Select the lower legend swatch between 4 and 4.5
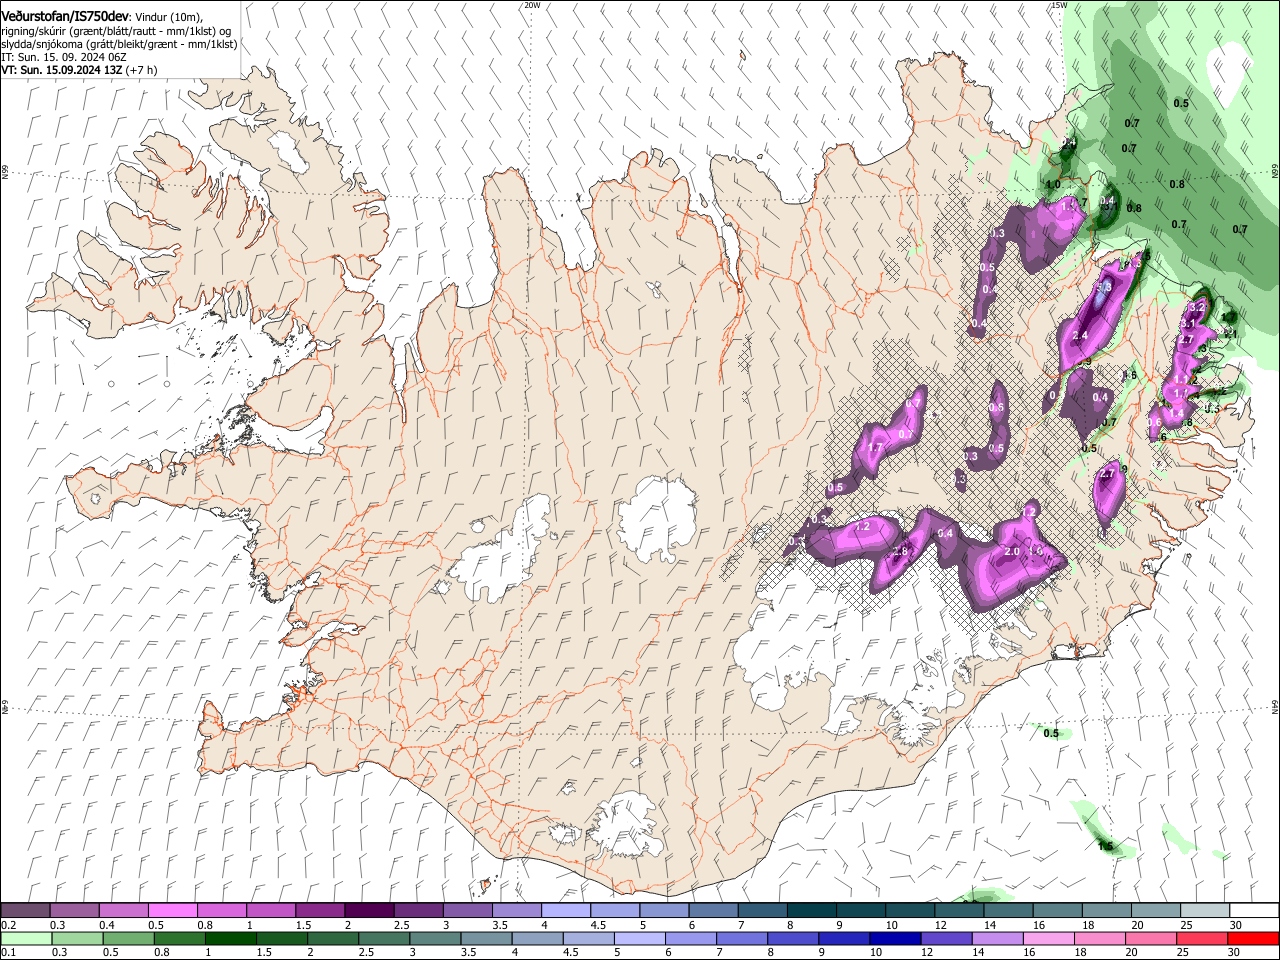This screenshot has width=1280, height=960. [537, 939]
